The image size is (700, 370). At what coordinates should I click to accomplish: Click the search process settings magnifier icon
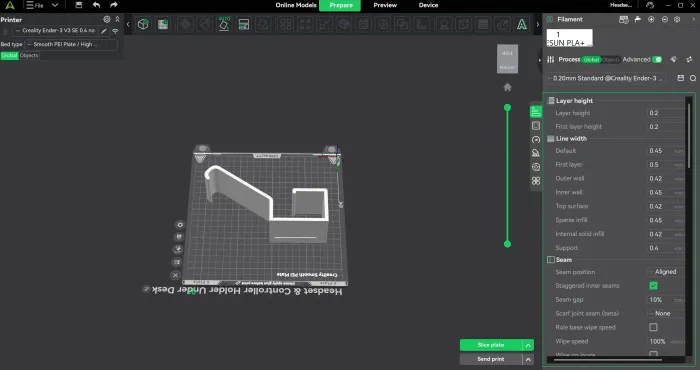(693, 78)
